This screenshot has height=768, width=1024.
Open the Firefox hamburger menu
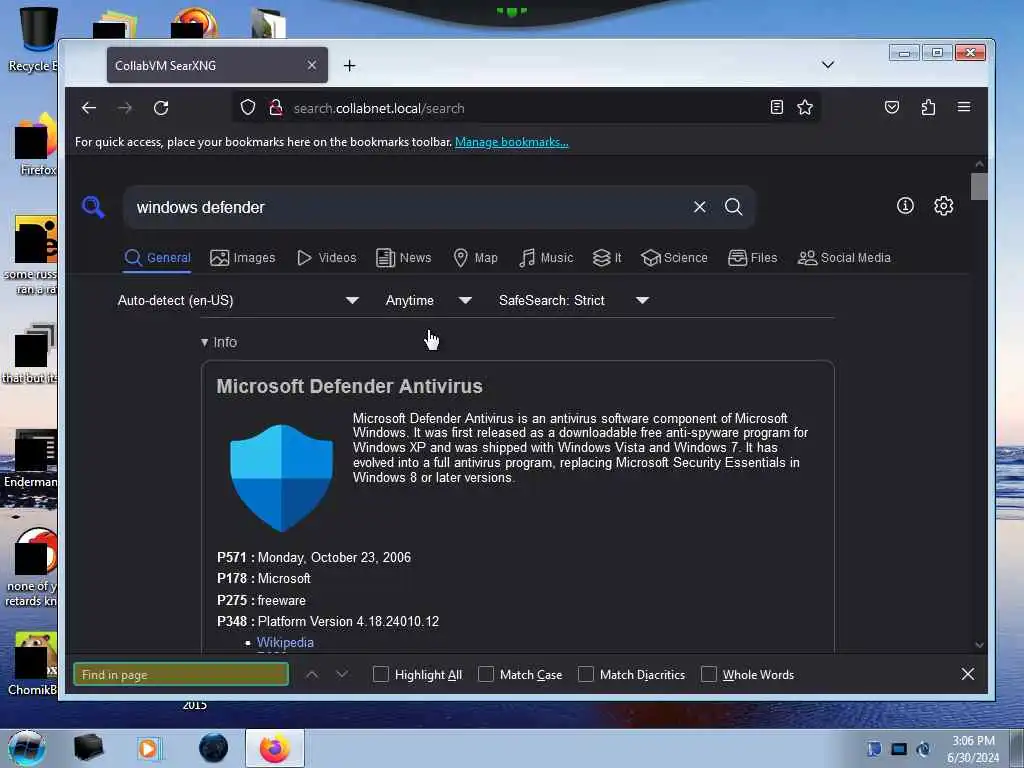point(964,107)
